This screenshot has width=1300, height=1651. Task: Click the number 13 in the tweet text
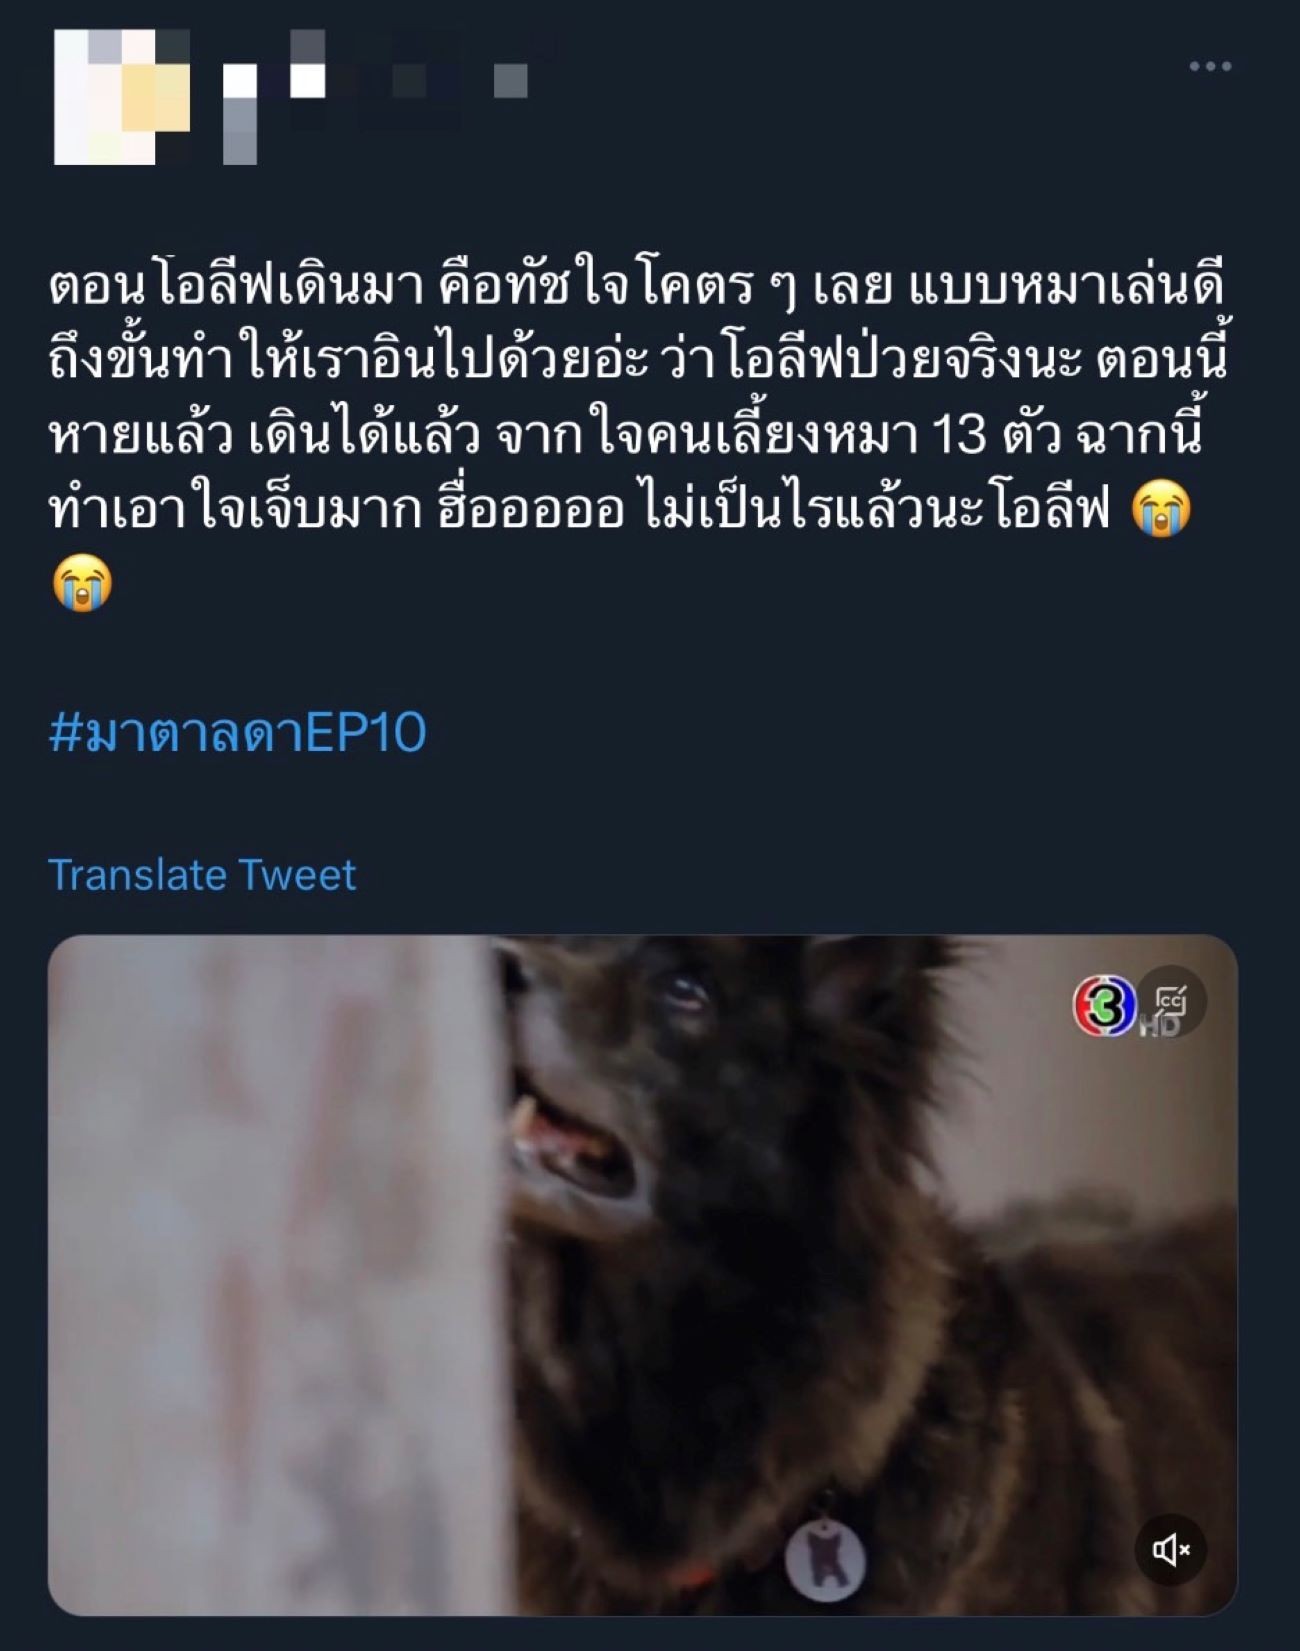pos(959,435)
